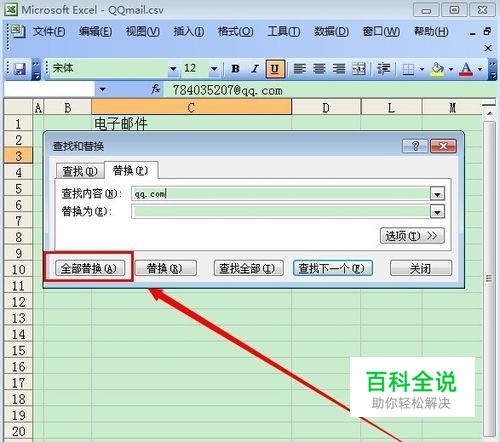
Task: Click the Excel workbook icon in menu bar
Action: (17, 31)
